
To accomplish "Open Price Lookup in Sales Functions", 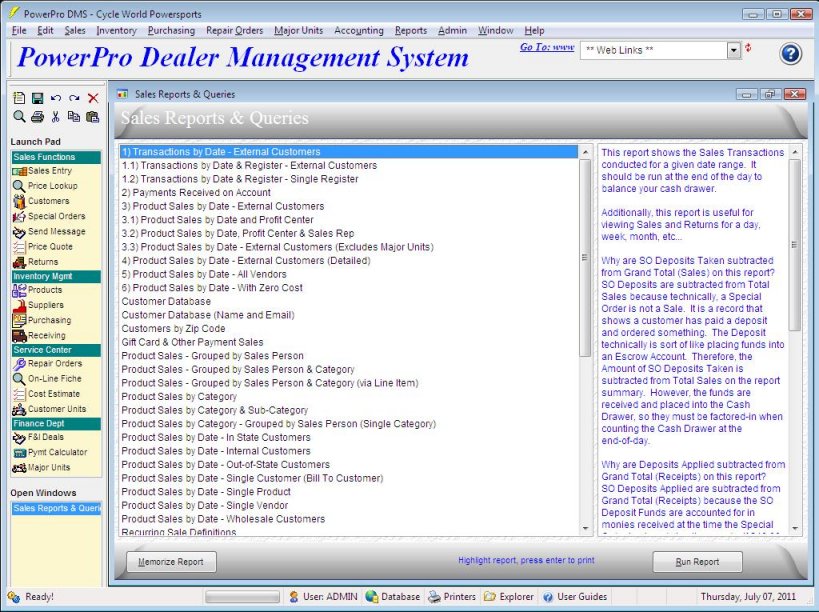I will (x=52, y=186).
